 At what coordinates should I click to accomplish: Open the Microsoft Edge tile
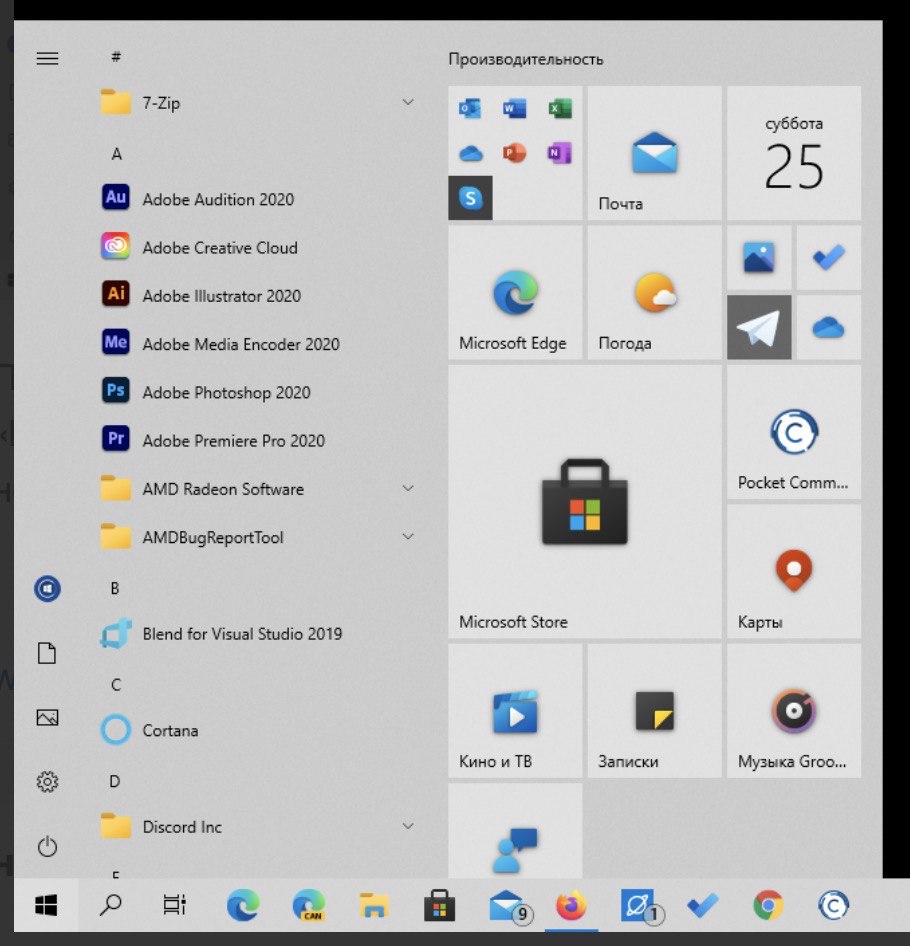tap(515, 293)
